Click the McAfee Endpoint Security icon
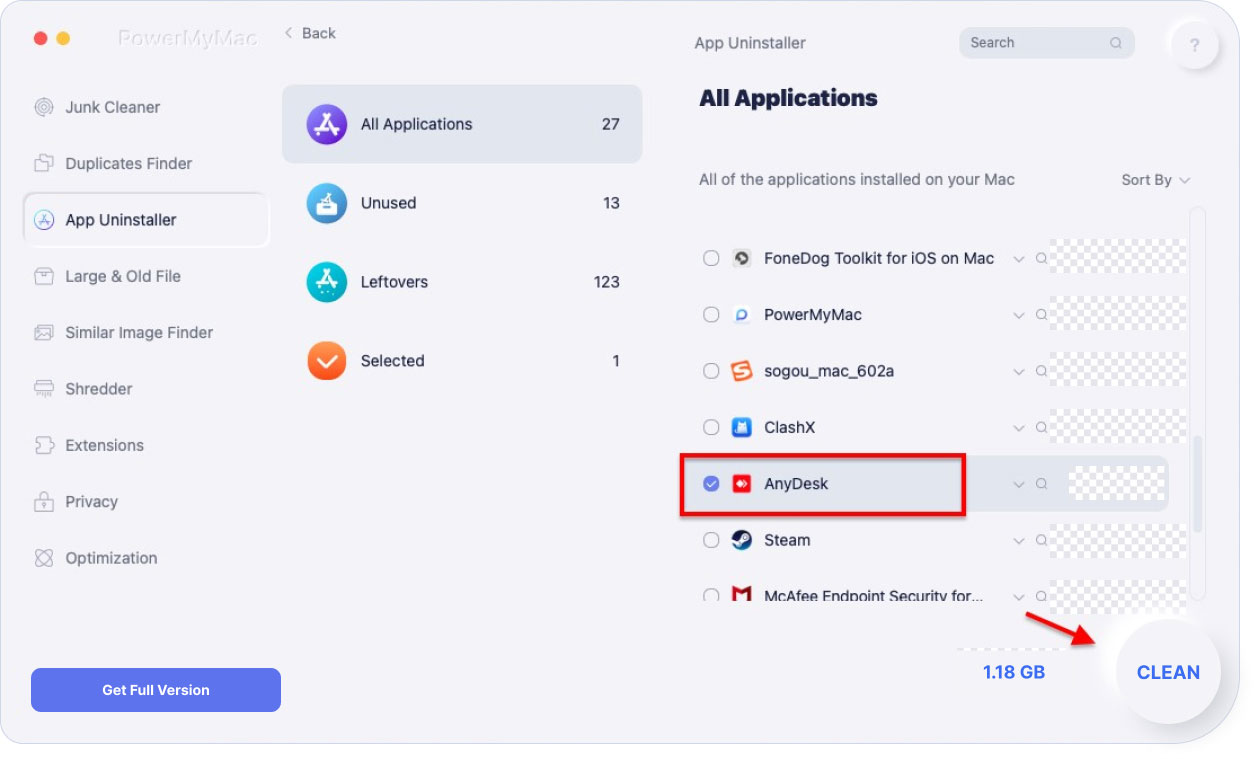Screen dimensions: 1256x759 pos(741,595)
